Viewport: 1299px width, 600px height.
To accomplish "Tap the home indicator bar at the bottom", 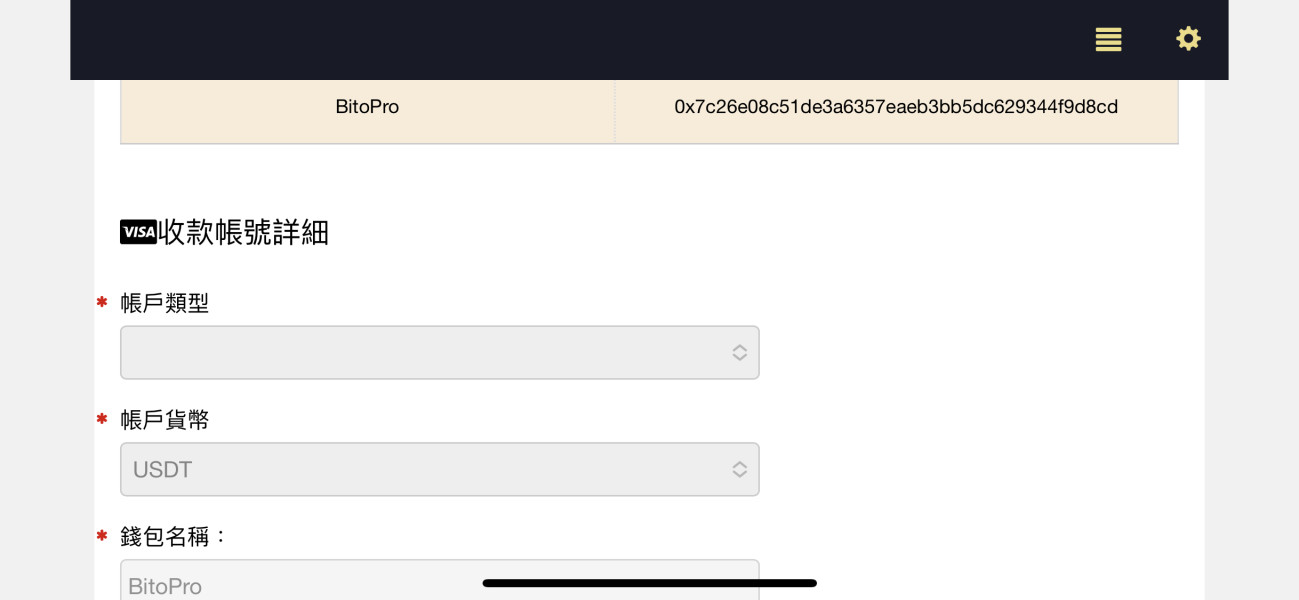I will [649, 583].
